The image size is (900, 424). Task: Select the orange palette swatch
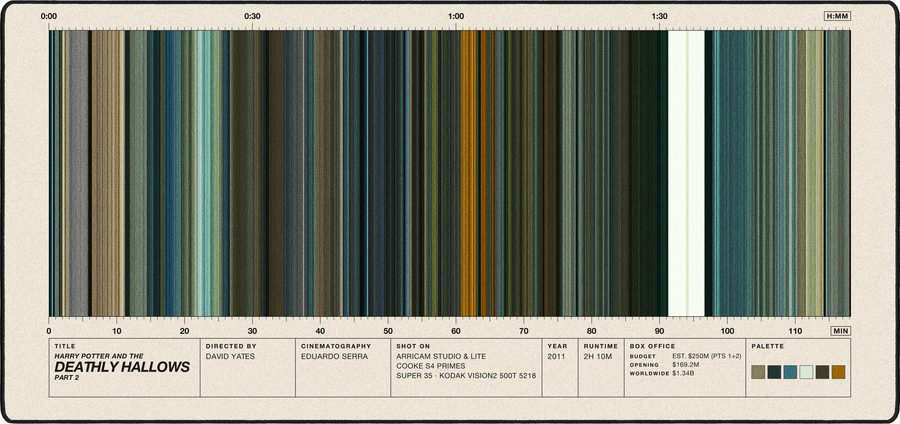[x=838, y=372]
